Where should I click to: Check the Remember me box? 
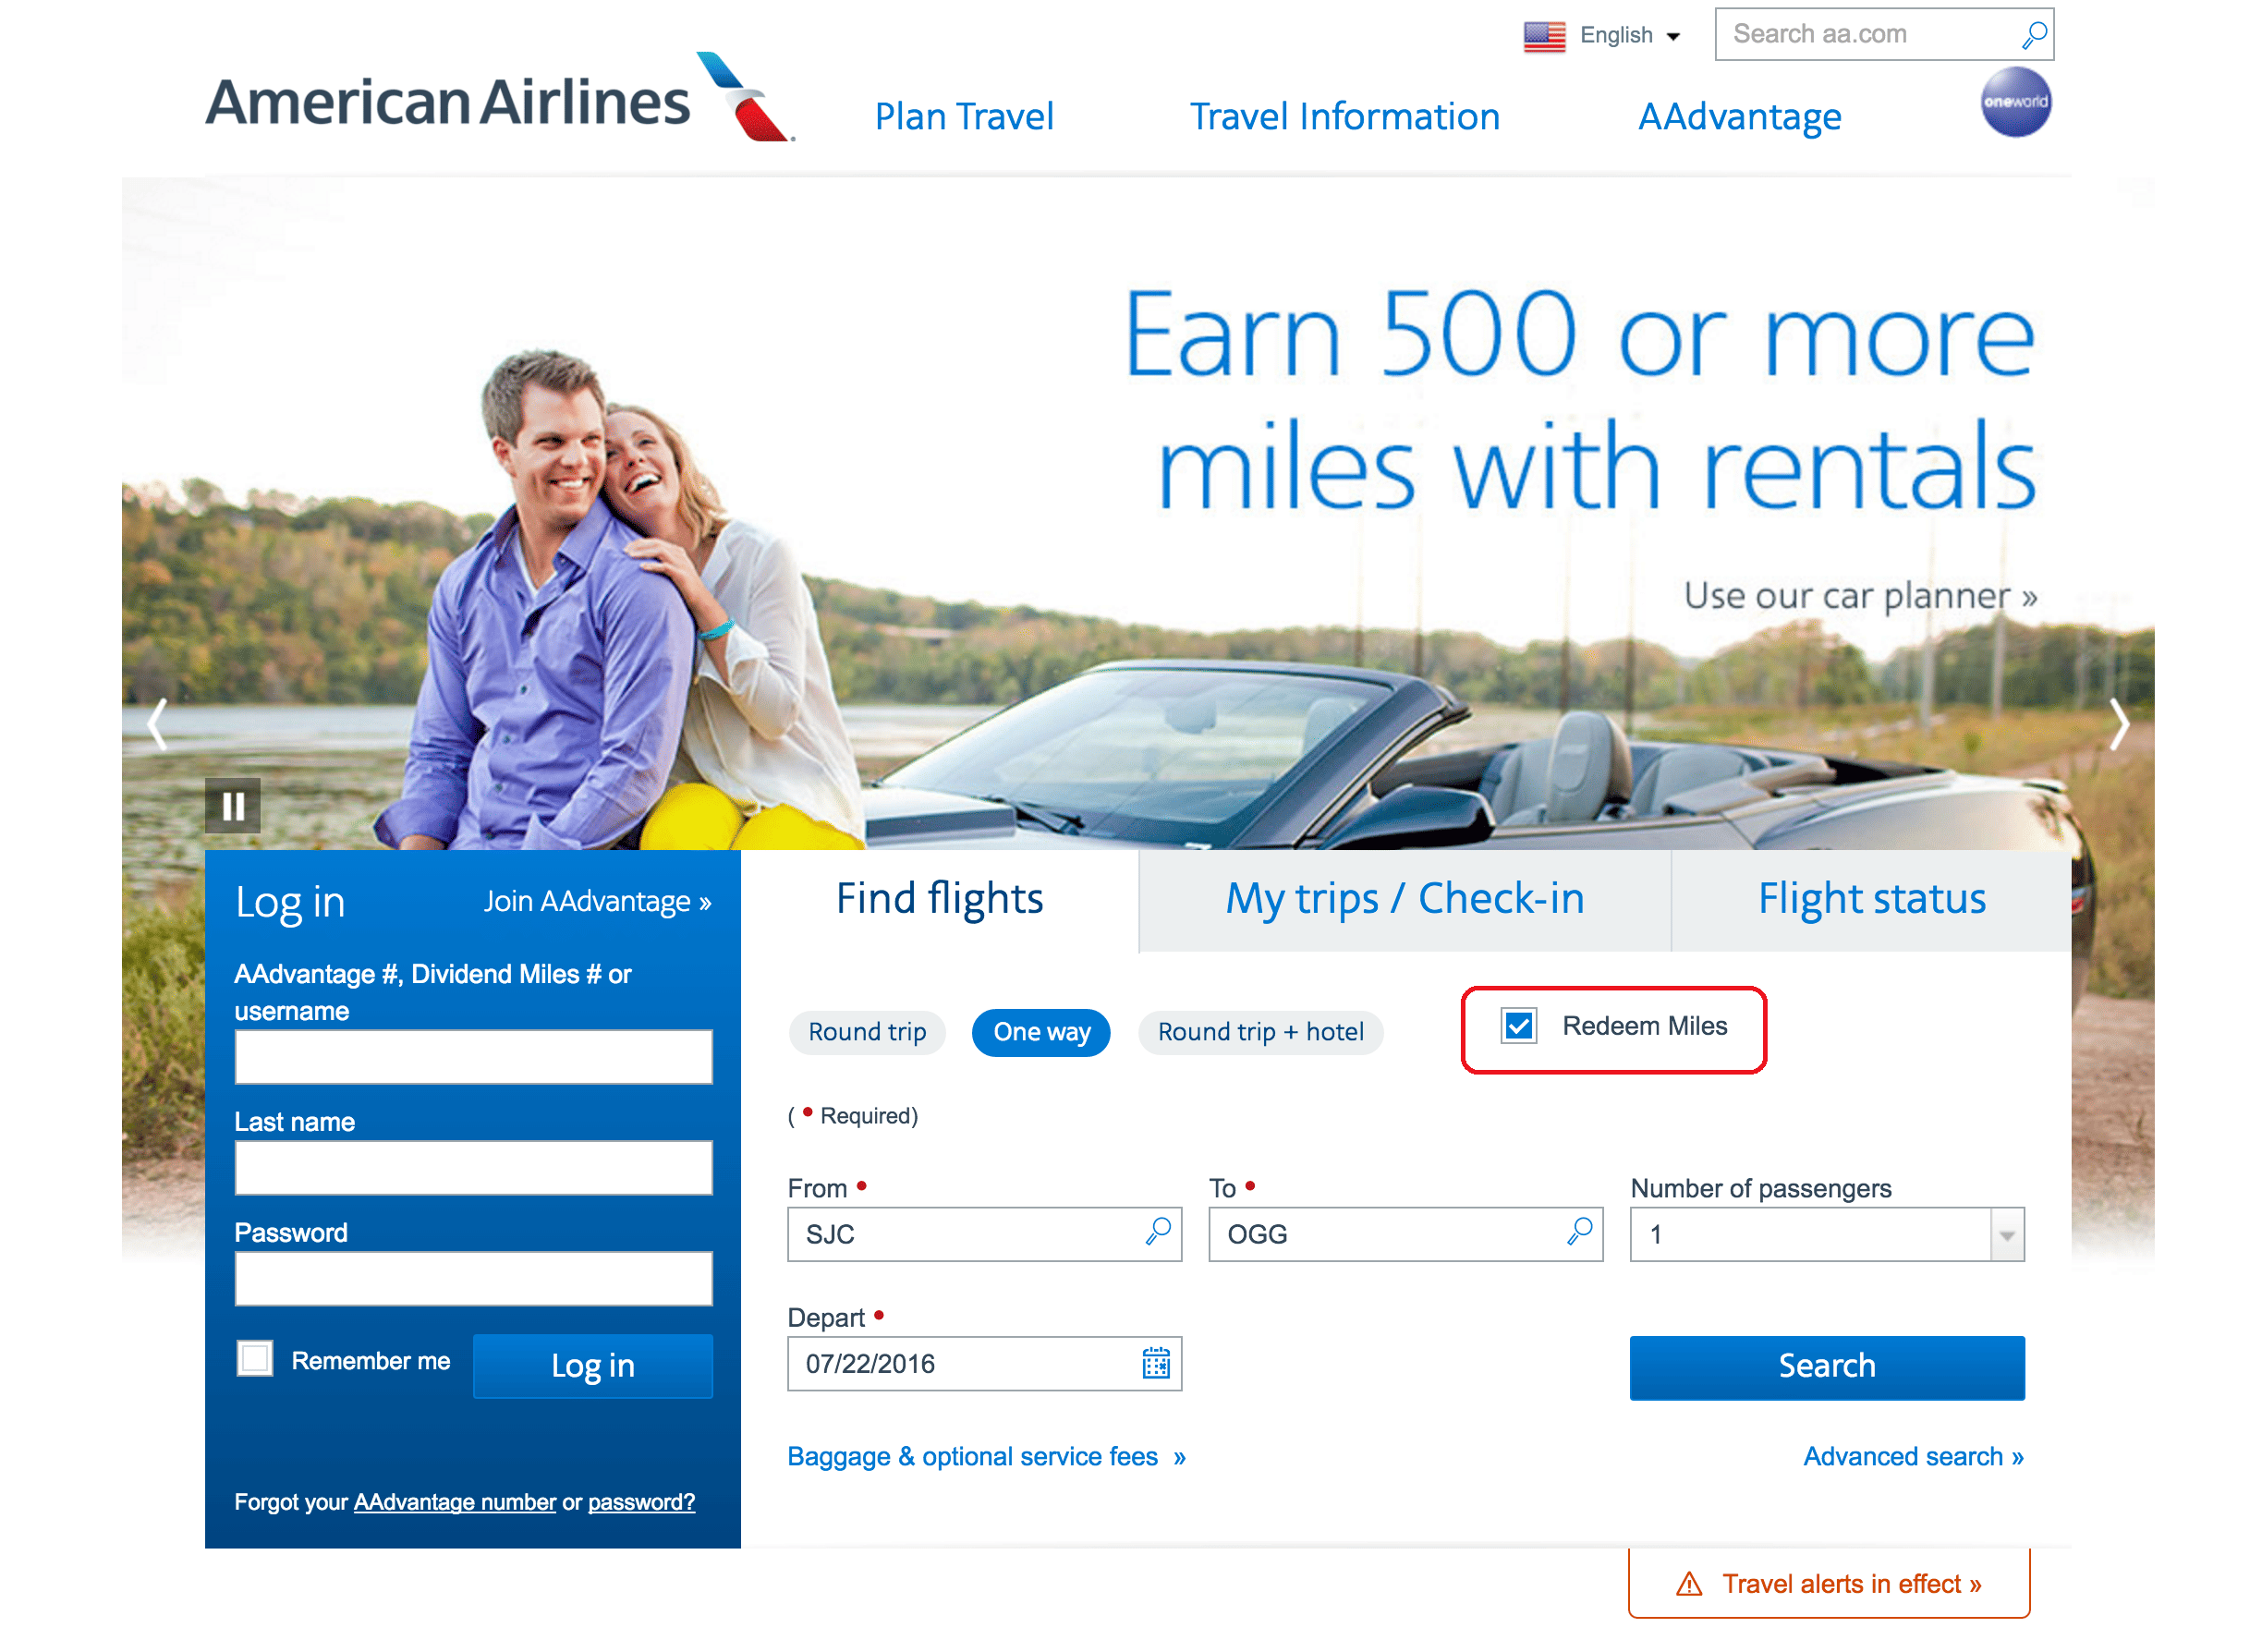coord(255,1359)
